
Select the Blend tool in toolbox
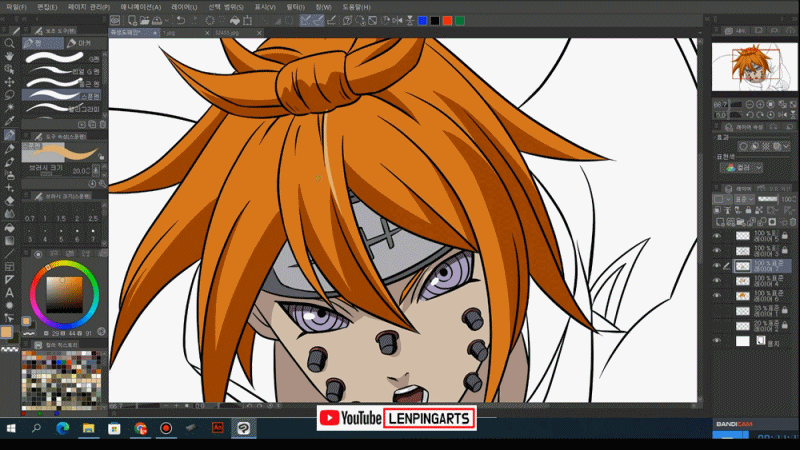(9, 214)
